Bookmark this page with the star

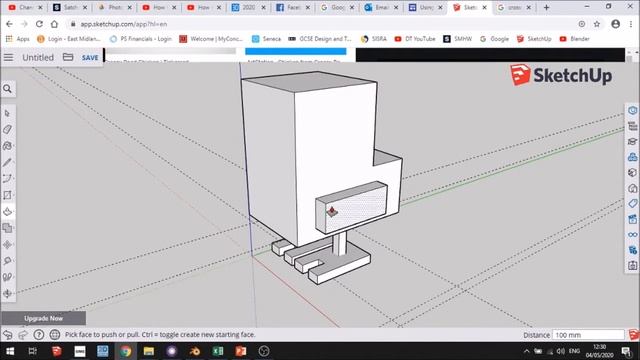597,24
